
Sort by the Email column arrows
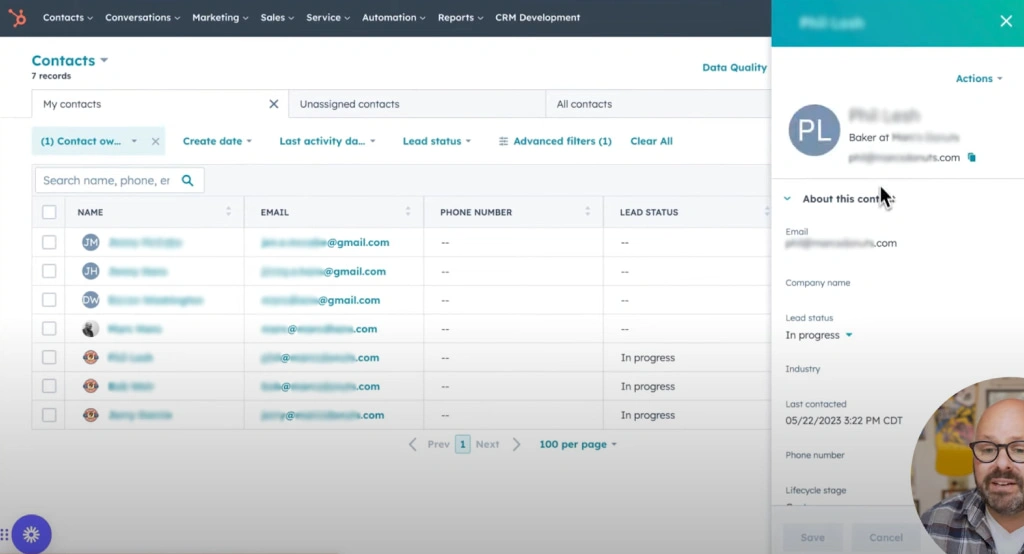click(x=408, y=212)
